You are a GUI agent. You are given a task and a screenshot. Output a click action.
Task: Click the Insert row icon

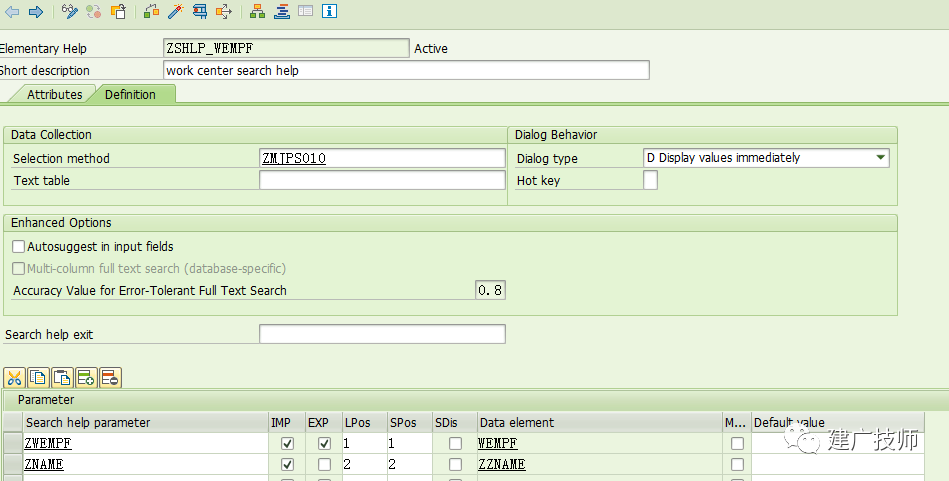pyautogui.click(x=86, y=378)
